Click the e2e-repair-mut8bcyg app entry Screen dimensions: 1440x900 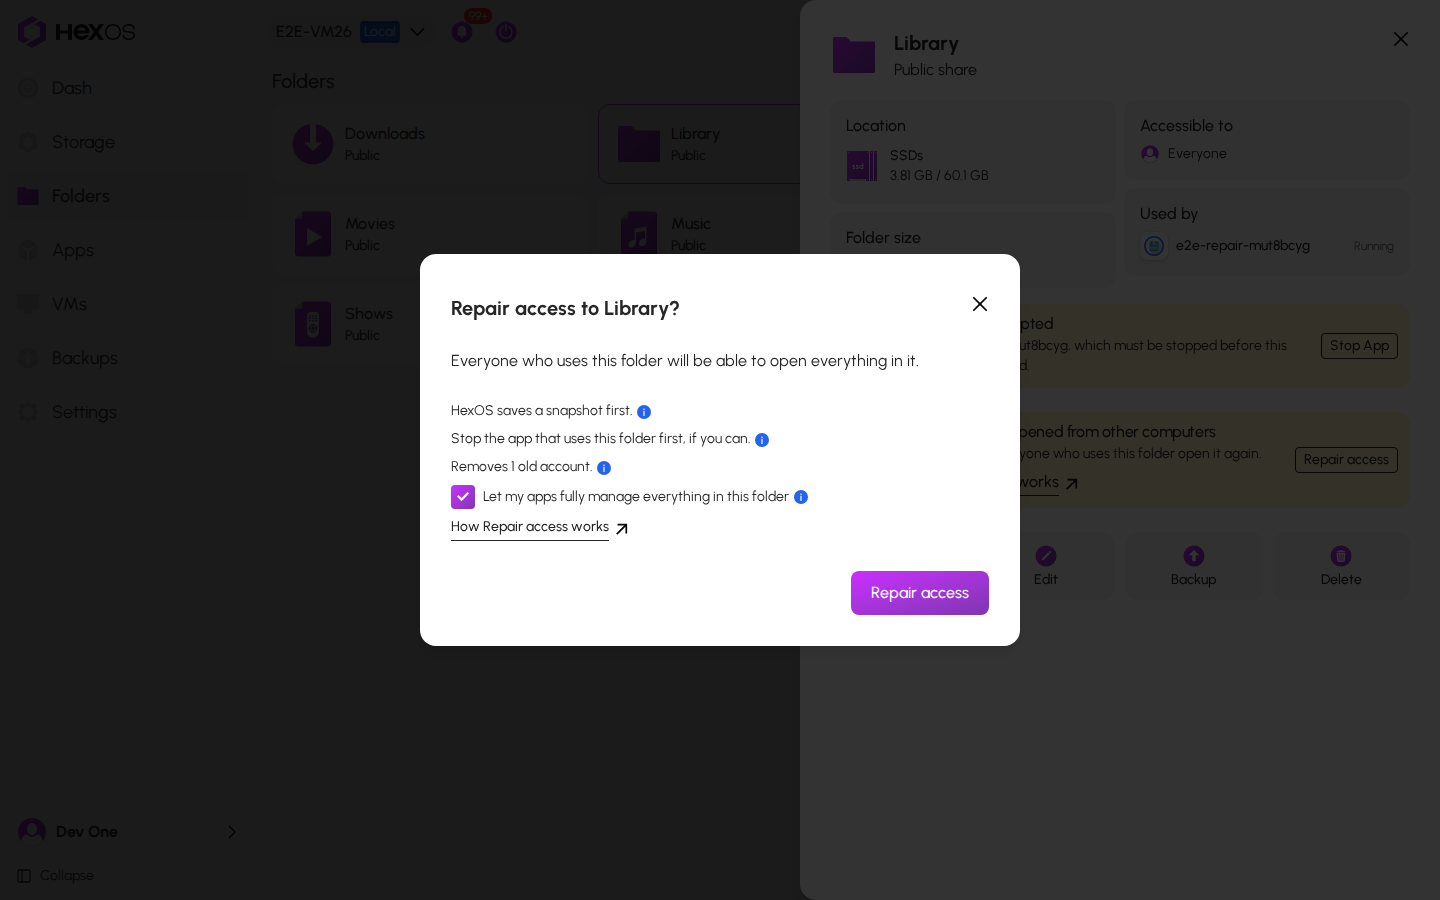coord(1268,246)
